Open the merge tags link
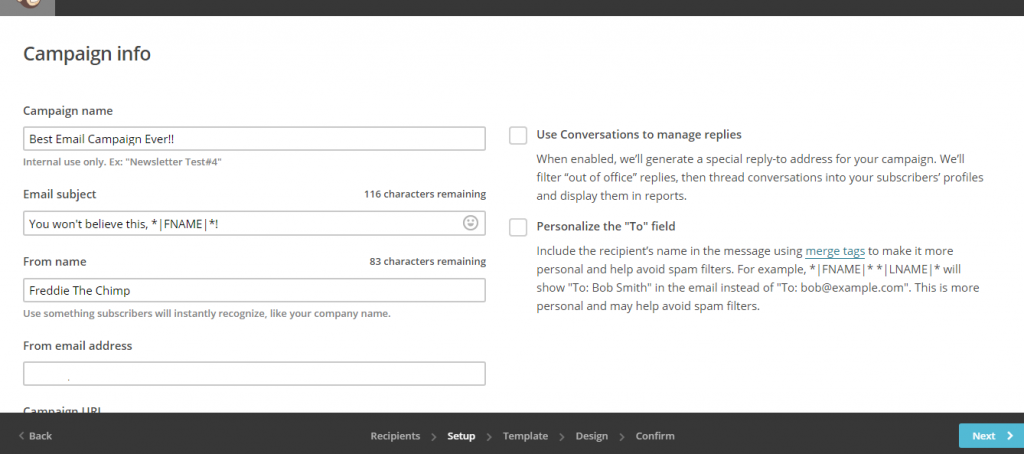Viewport: 1024px width, 454px height. pyautogui.click(x=835, y=251)
